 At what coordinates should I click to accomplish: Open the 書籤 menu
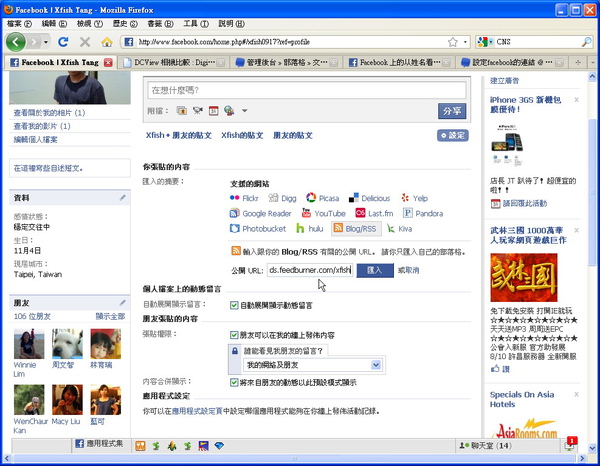[160, 24]
